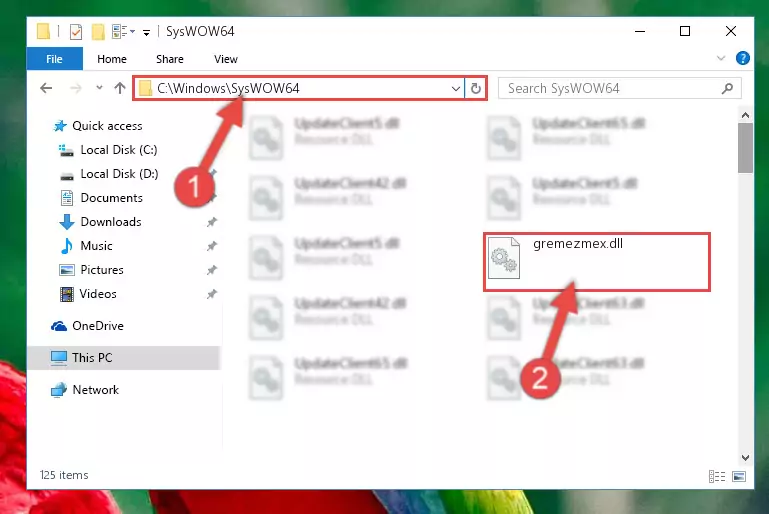Viewport: 769px width, 514px height.
Task: Open Documents in navigation pane
Action: tap(111, 198)
